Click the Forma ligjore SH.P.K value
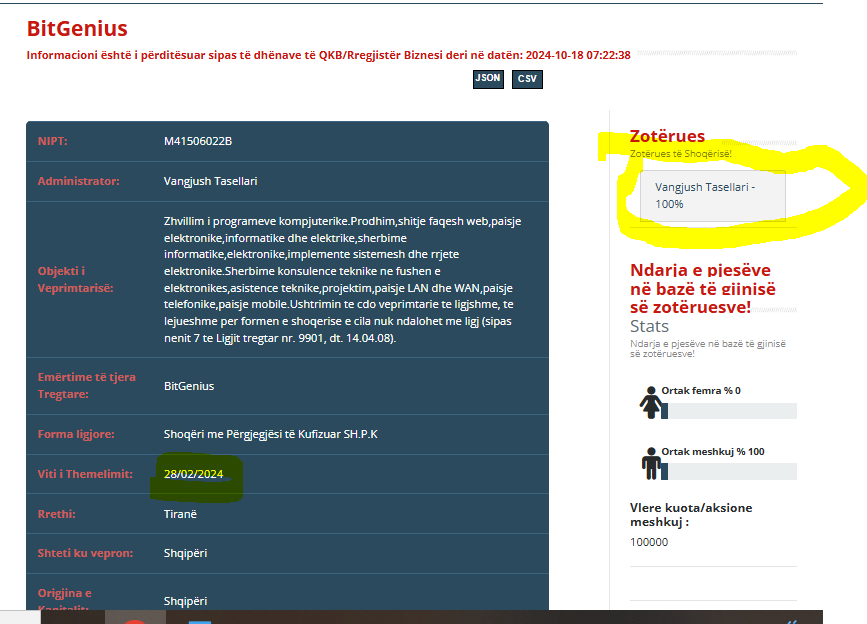 pyautogui.click(x=270, y=434)
